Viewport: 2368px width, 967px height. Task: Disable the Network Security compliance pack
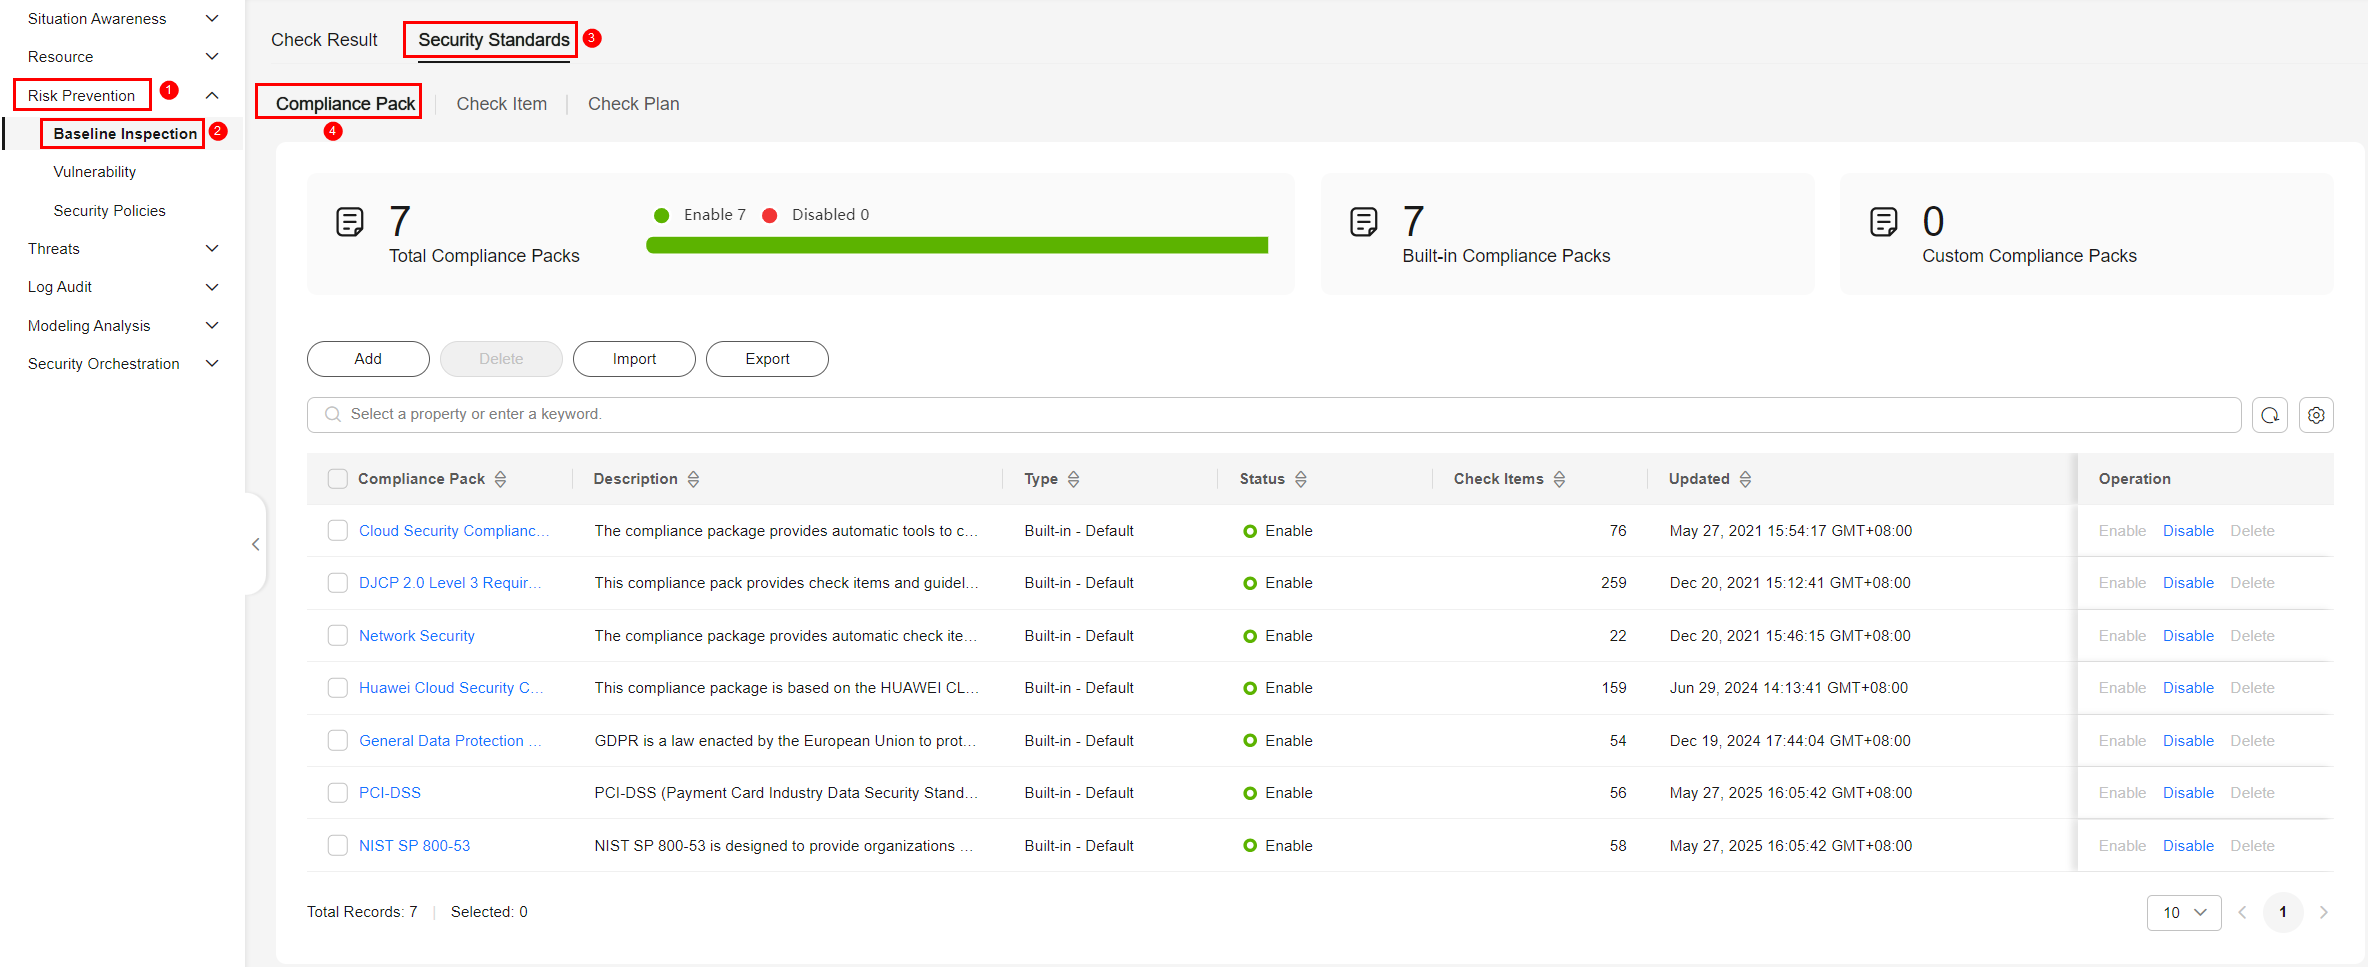coord(2188,636)
